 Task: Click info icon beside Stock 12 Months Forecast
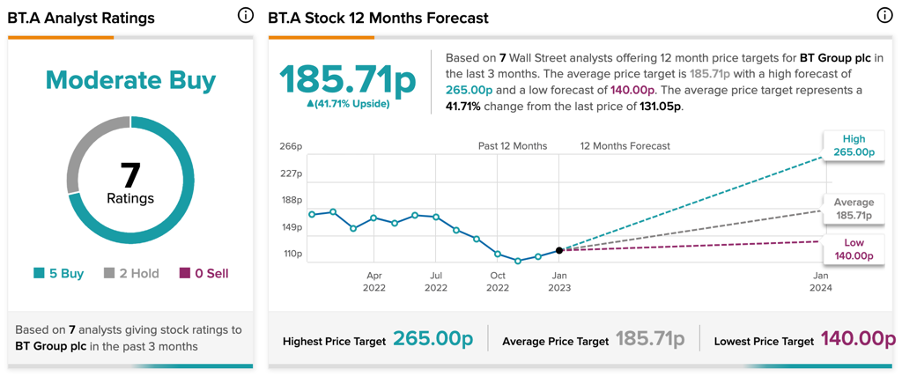[884, 16]
